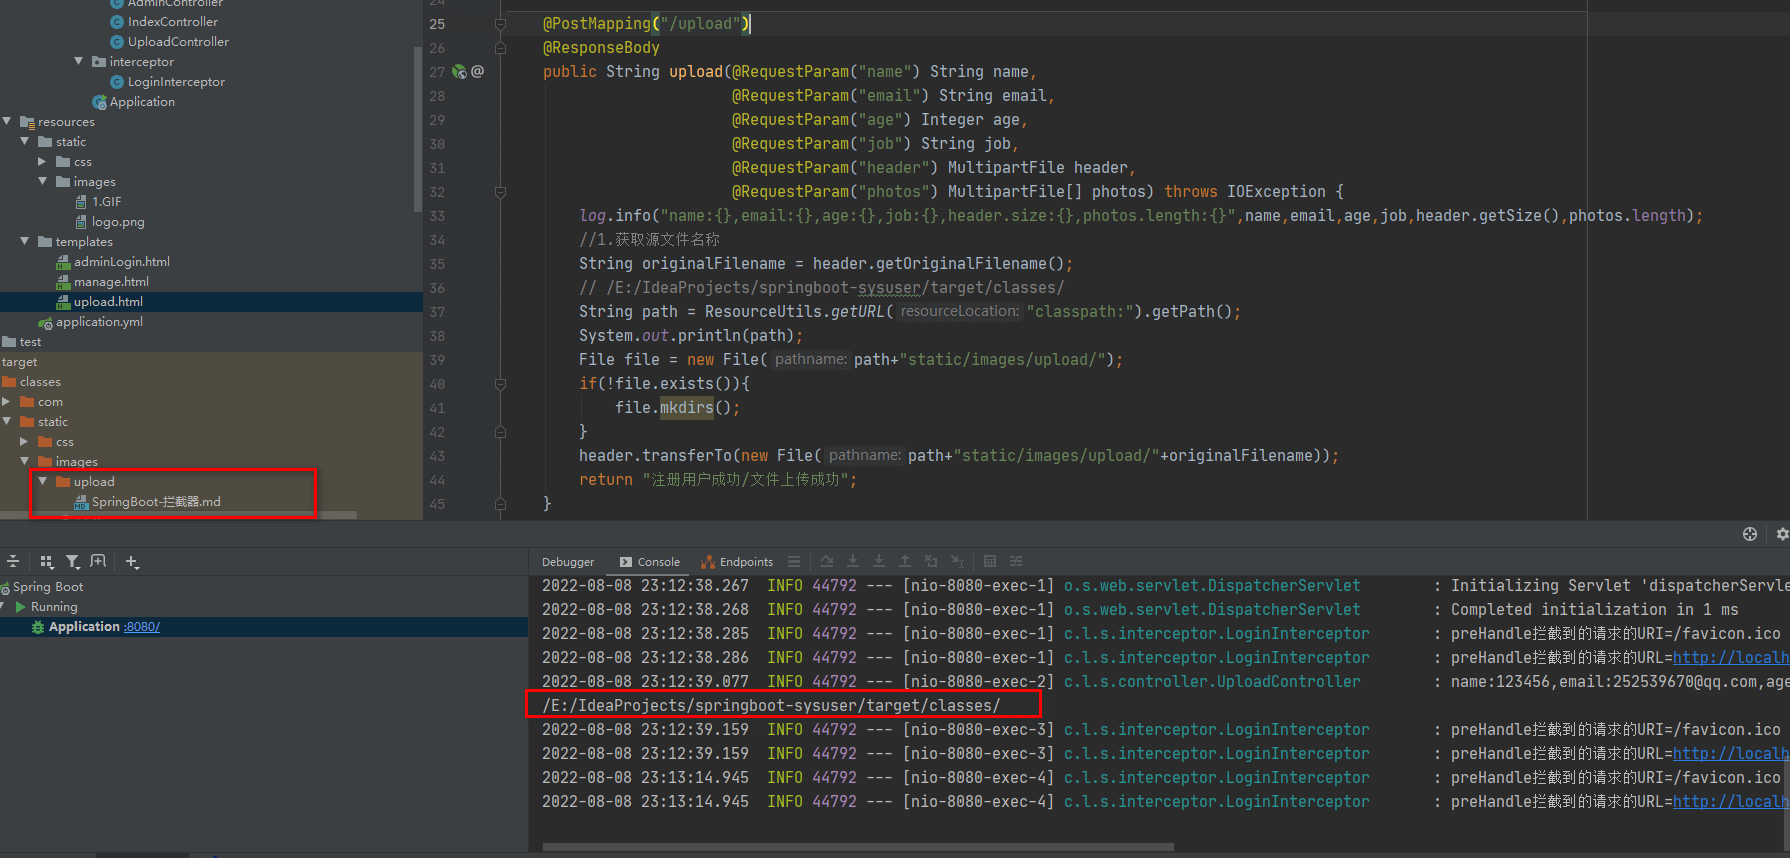This screenshot has width=1790, height=858.
Task: Click the Step Out debugger icon
Action: click(x=905, y=562)
